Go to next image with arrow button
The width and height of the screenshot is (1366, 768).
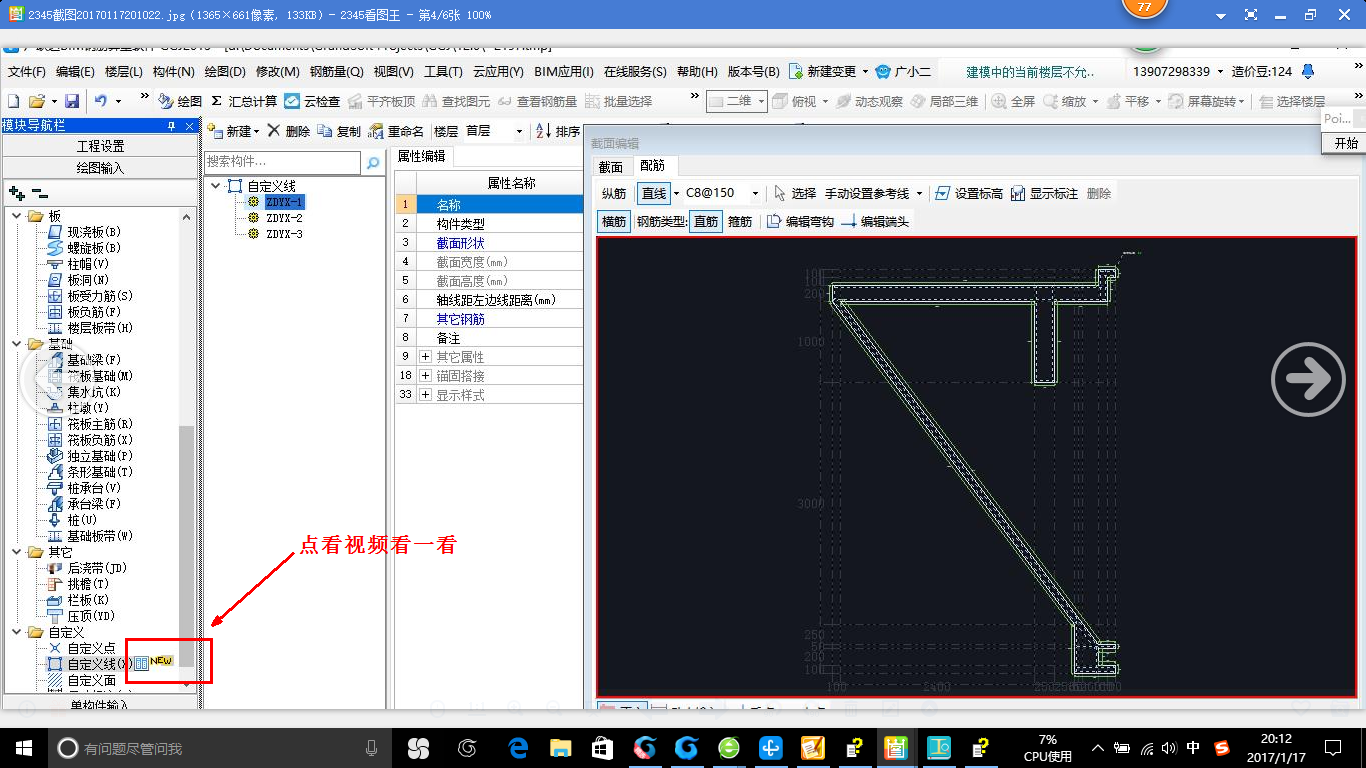(x=1308, y=379)
